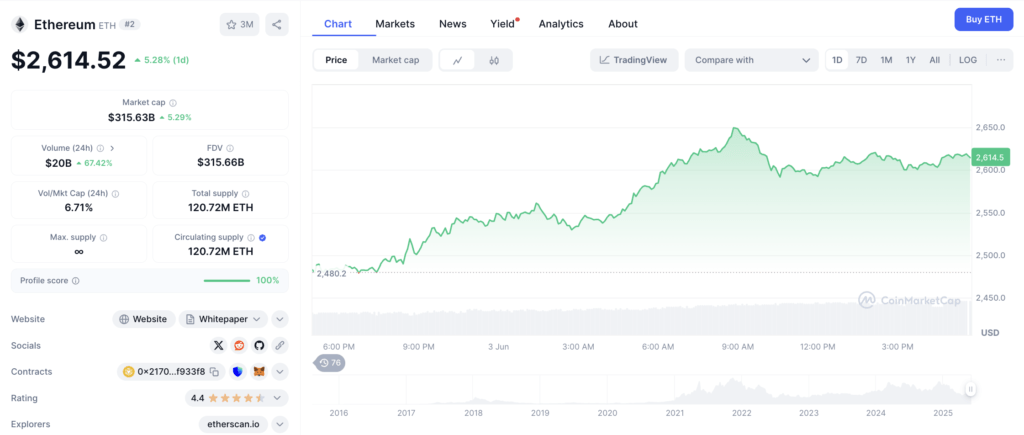
Task: Open the Reddit social link
Action: [239, 346]
